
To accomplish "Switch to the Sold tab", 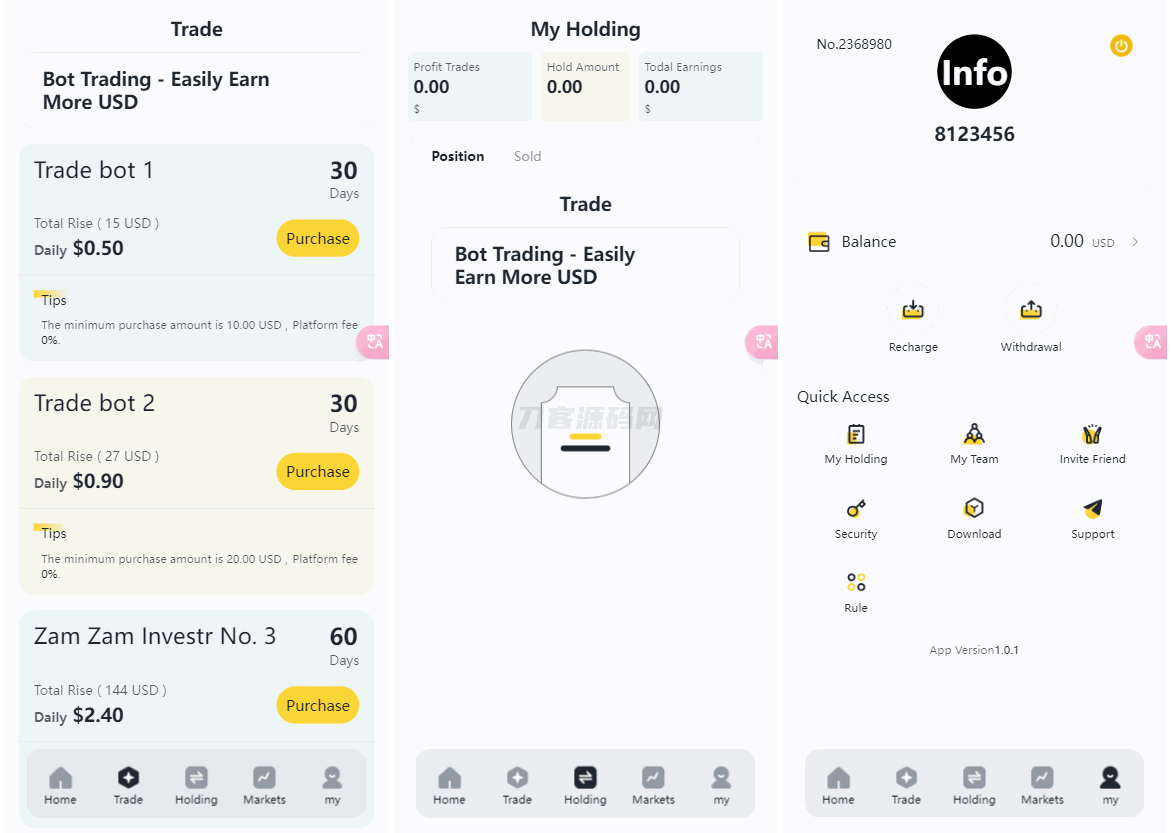I will (x=527, y=156).
